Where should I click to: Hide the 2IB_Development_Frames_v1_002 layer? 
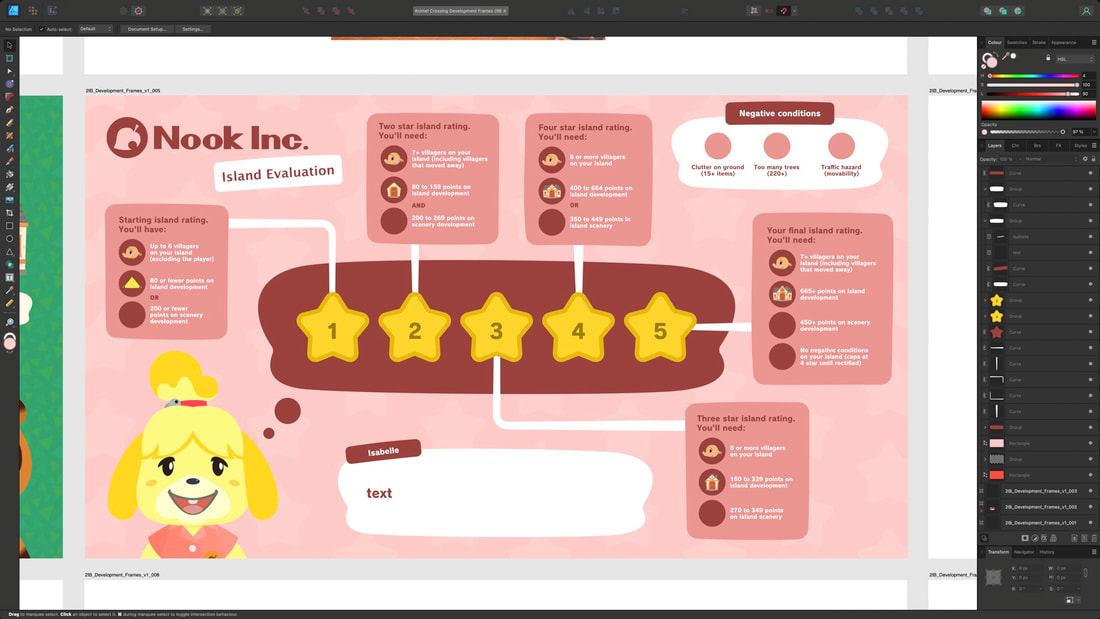click(1090, 507)
